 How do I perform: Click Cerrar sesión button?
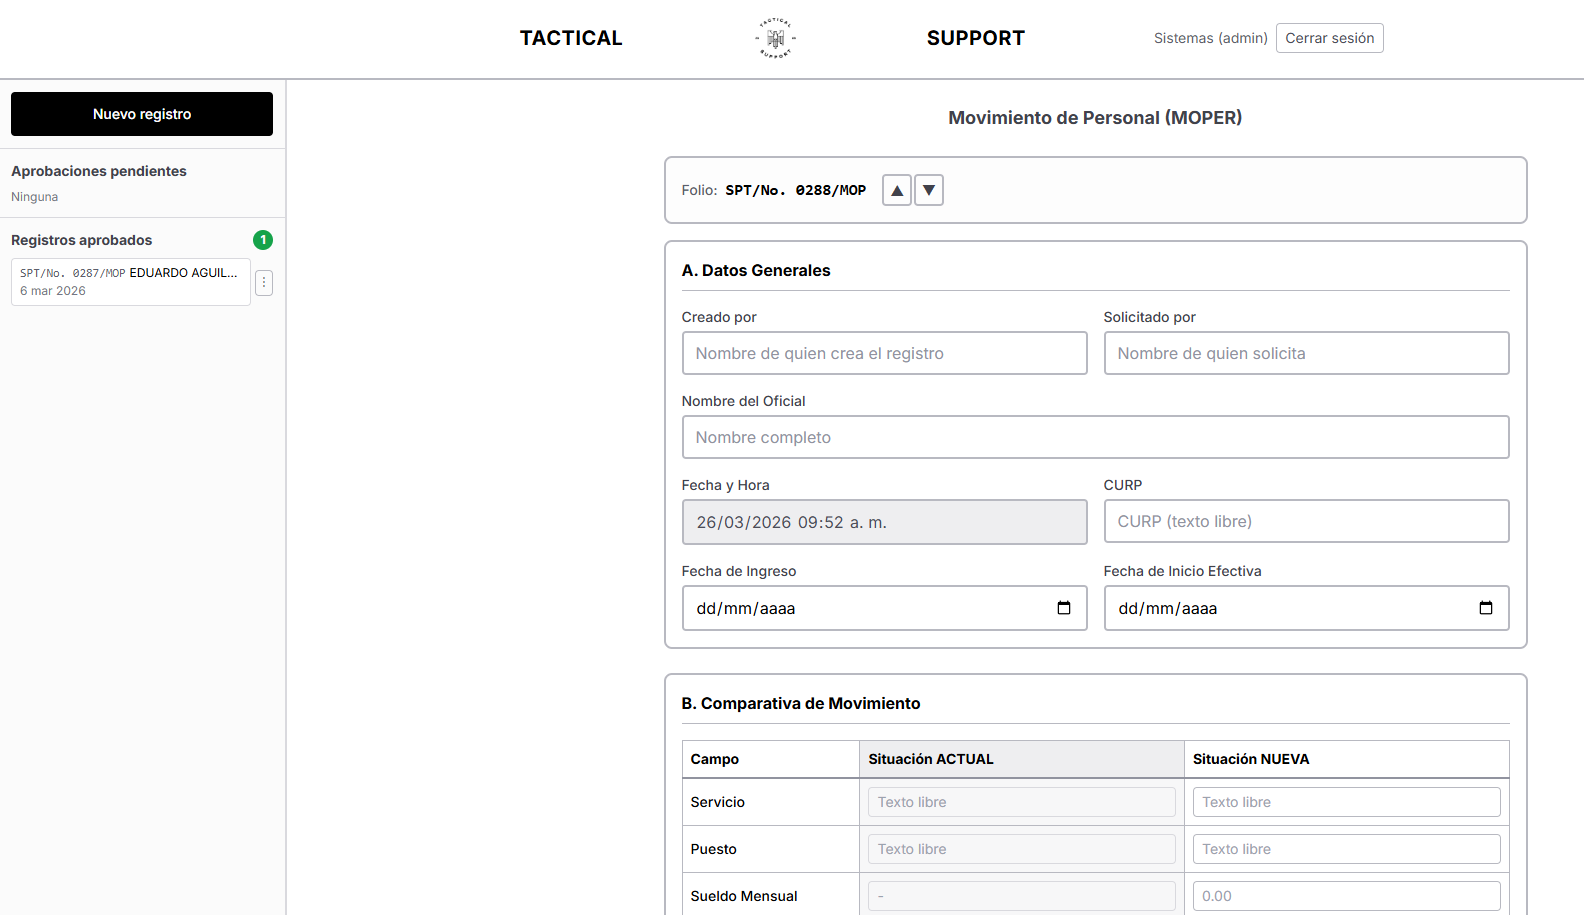pos(1330,38)
